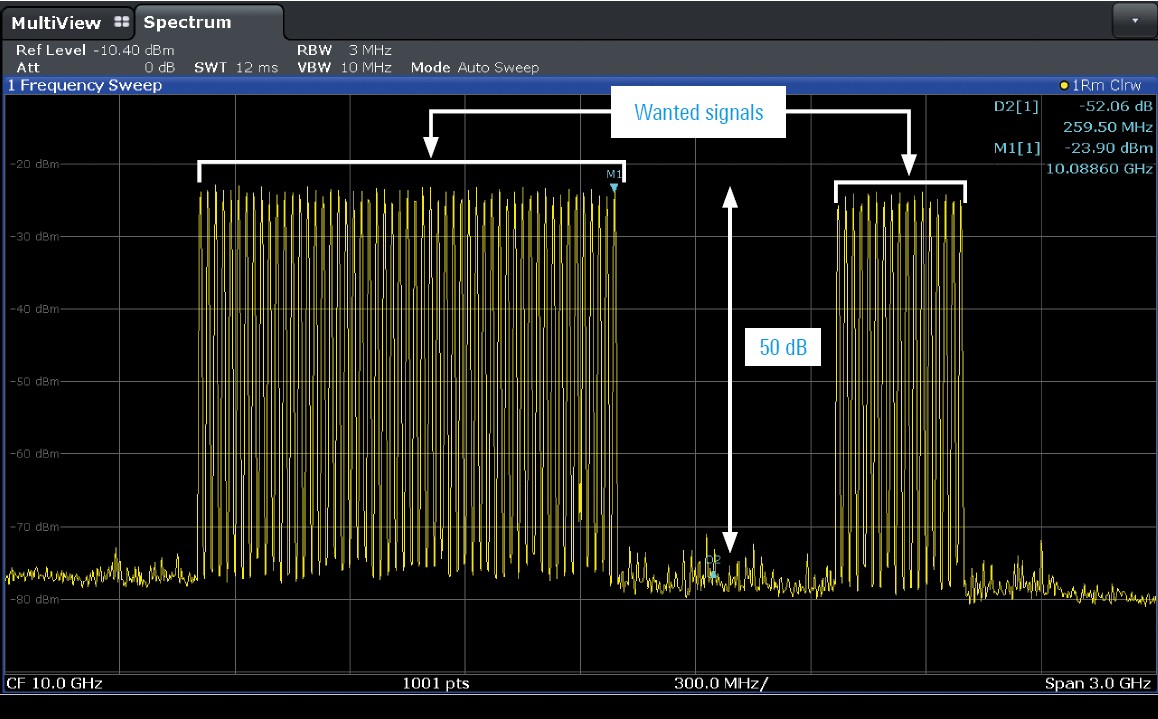Image resolution: width=1158 pixels, height=719 pixels.
Task: Click the Wanted signals annotation label
Action: pyautogui.click(x=698, y=112)
